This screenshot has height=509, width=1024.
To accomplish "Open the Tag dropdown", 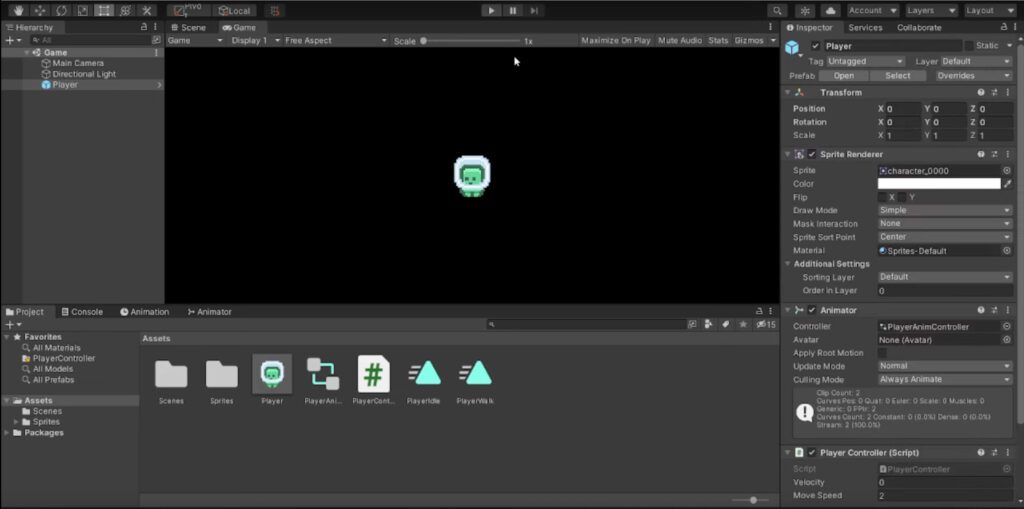I will (x=865, y=61).
